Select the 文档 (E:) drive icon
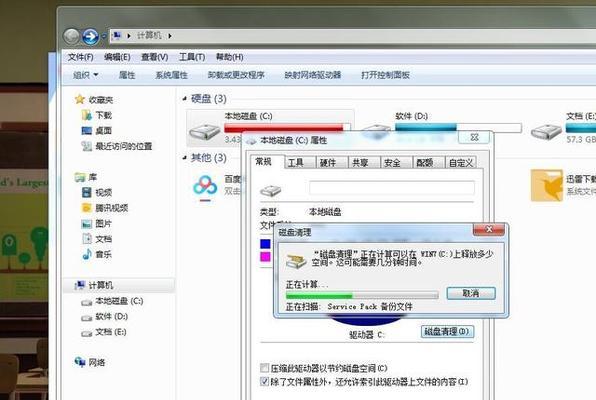The image size is (596, 400). pyautogui.click(x=546, y=132)
